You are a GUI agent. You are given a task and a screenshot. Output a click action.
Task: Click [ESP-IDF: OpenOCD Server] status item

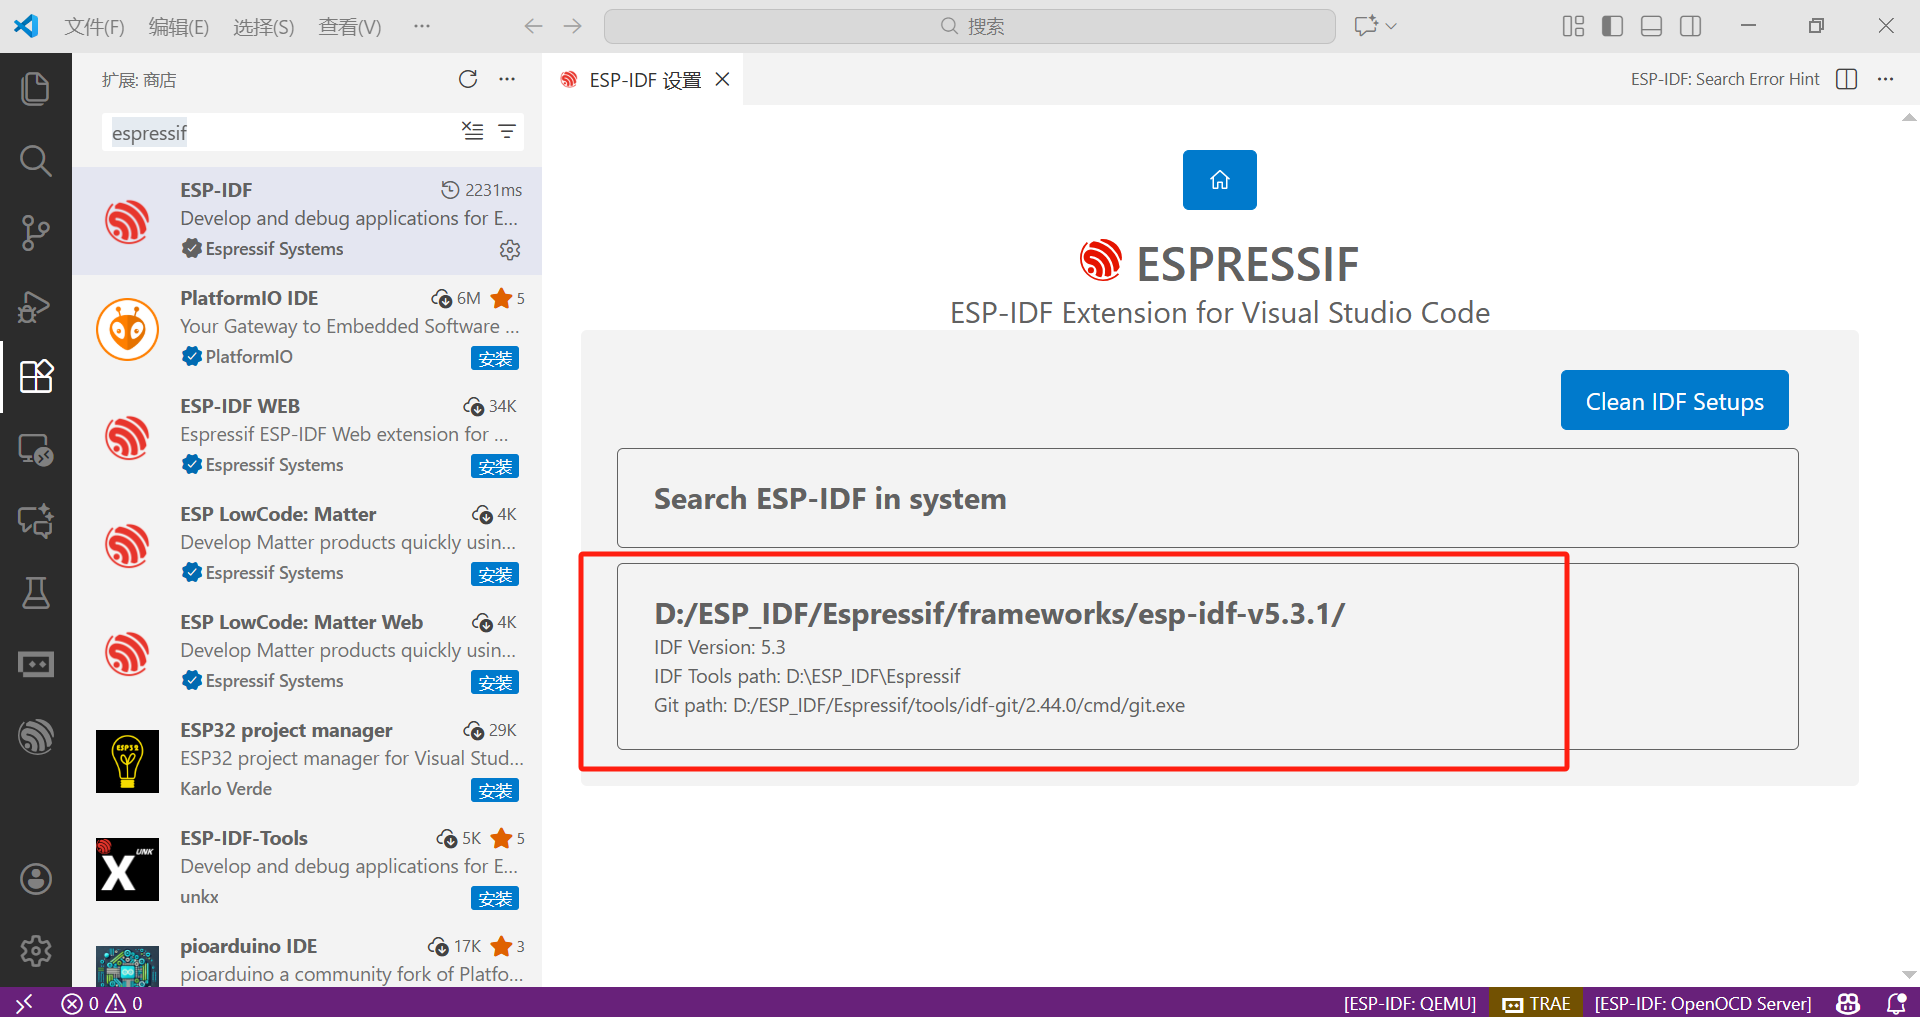tap(1703, 1003)
